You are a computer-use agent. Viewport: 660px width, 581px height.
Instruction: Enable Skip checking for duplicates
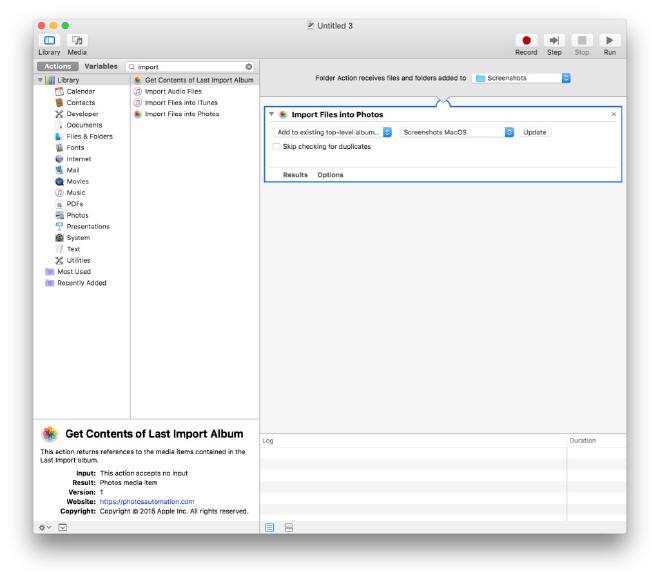277,147
